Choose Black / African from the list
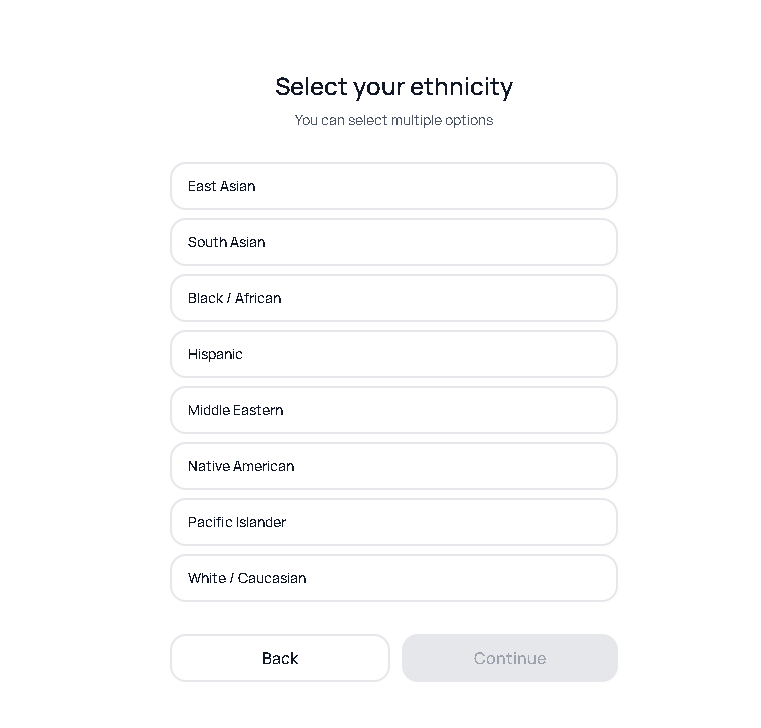Viewport: 761px width, 728px height. point(393,298)
